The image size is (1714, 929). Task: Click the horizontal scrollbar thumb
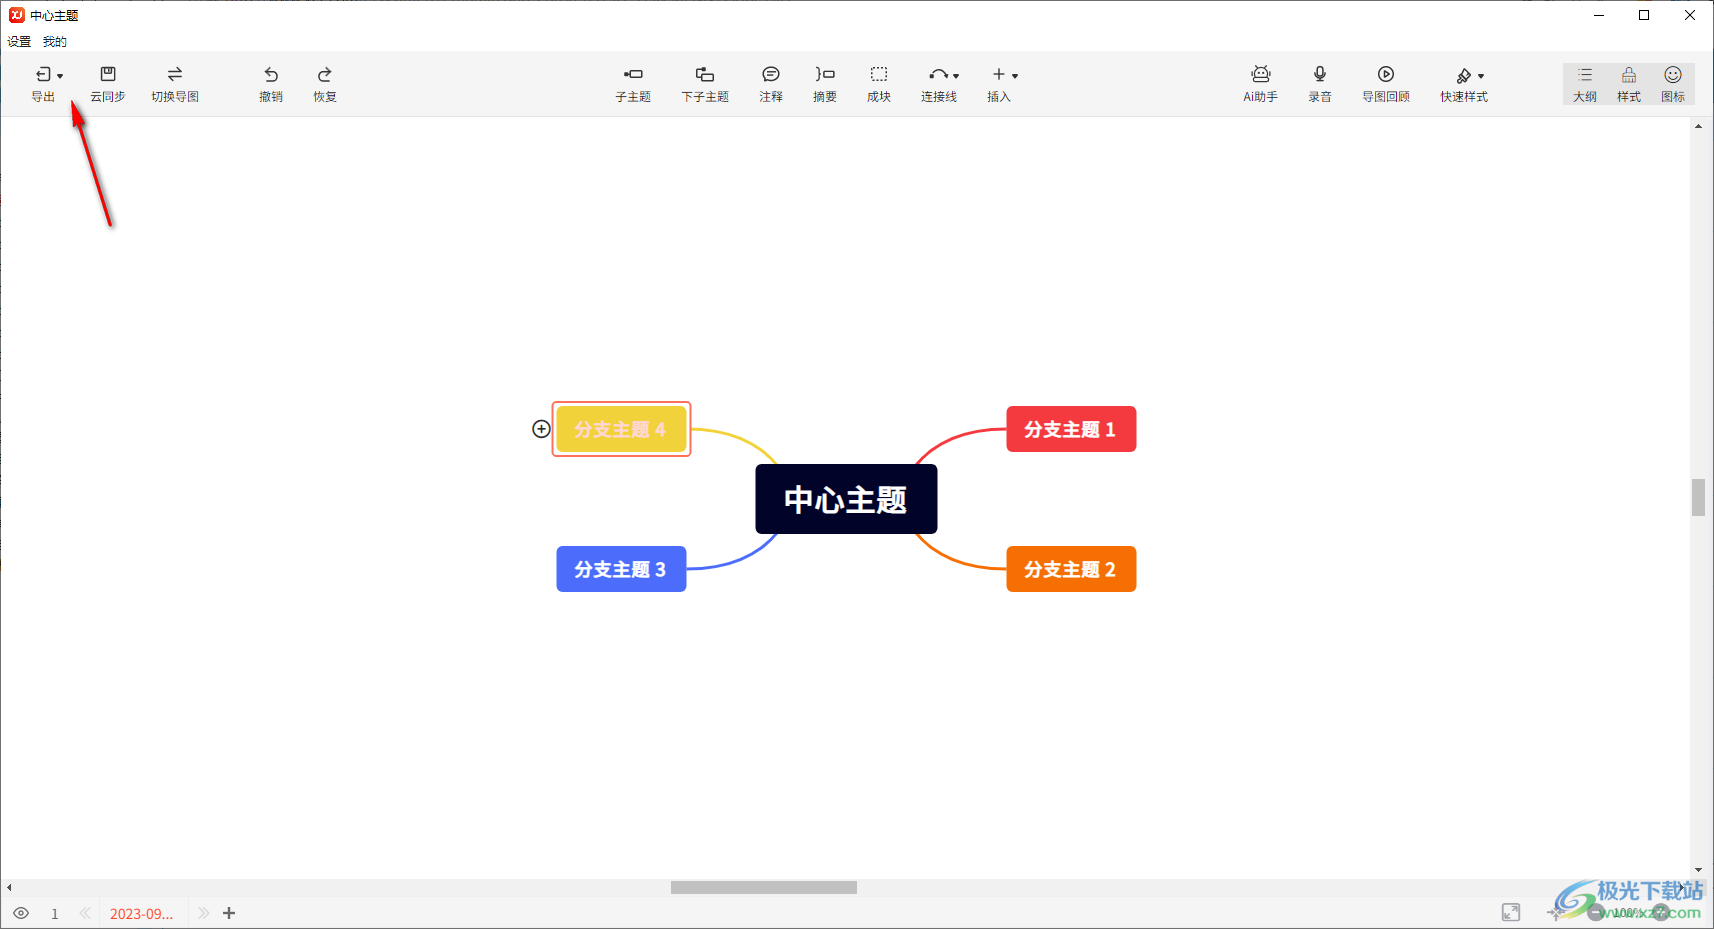764,887
